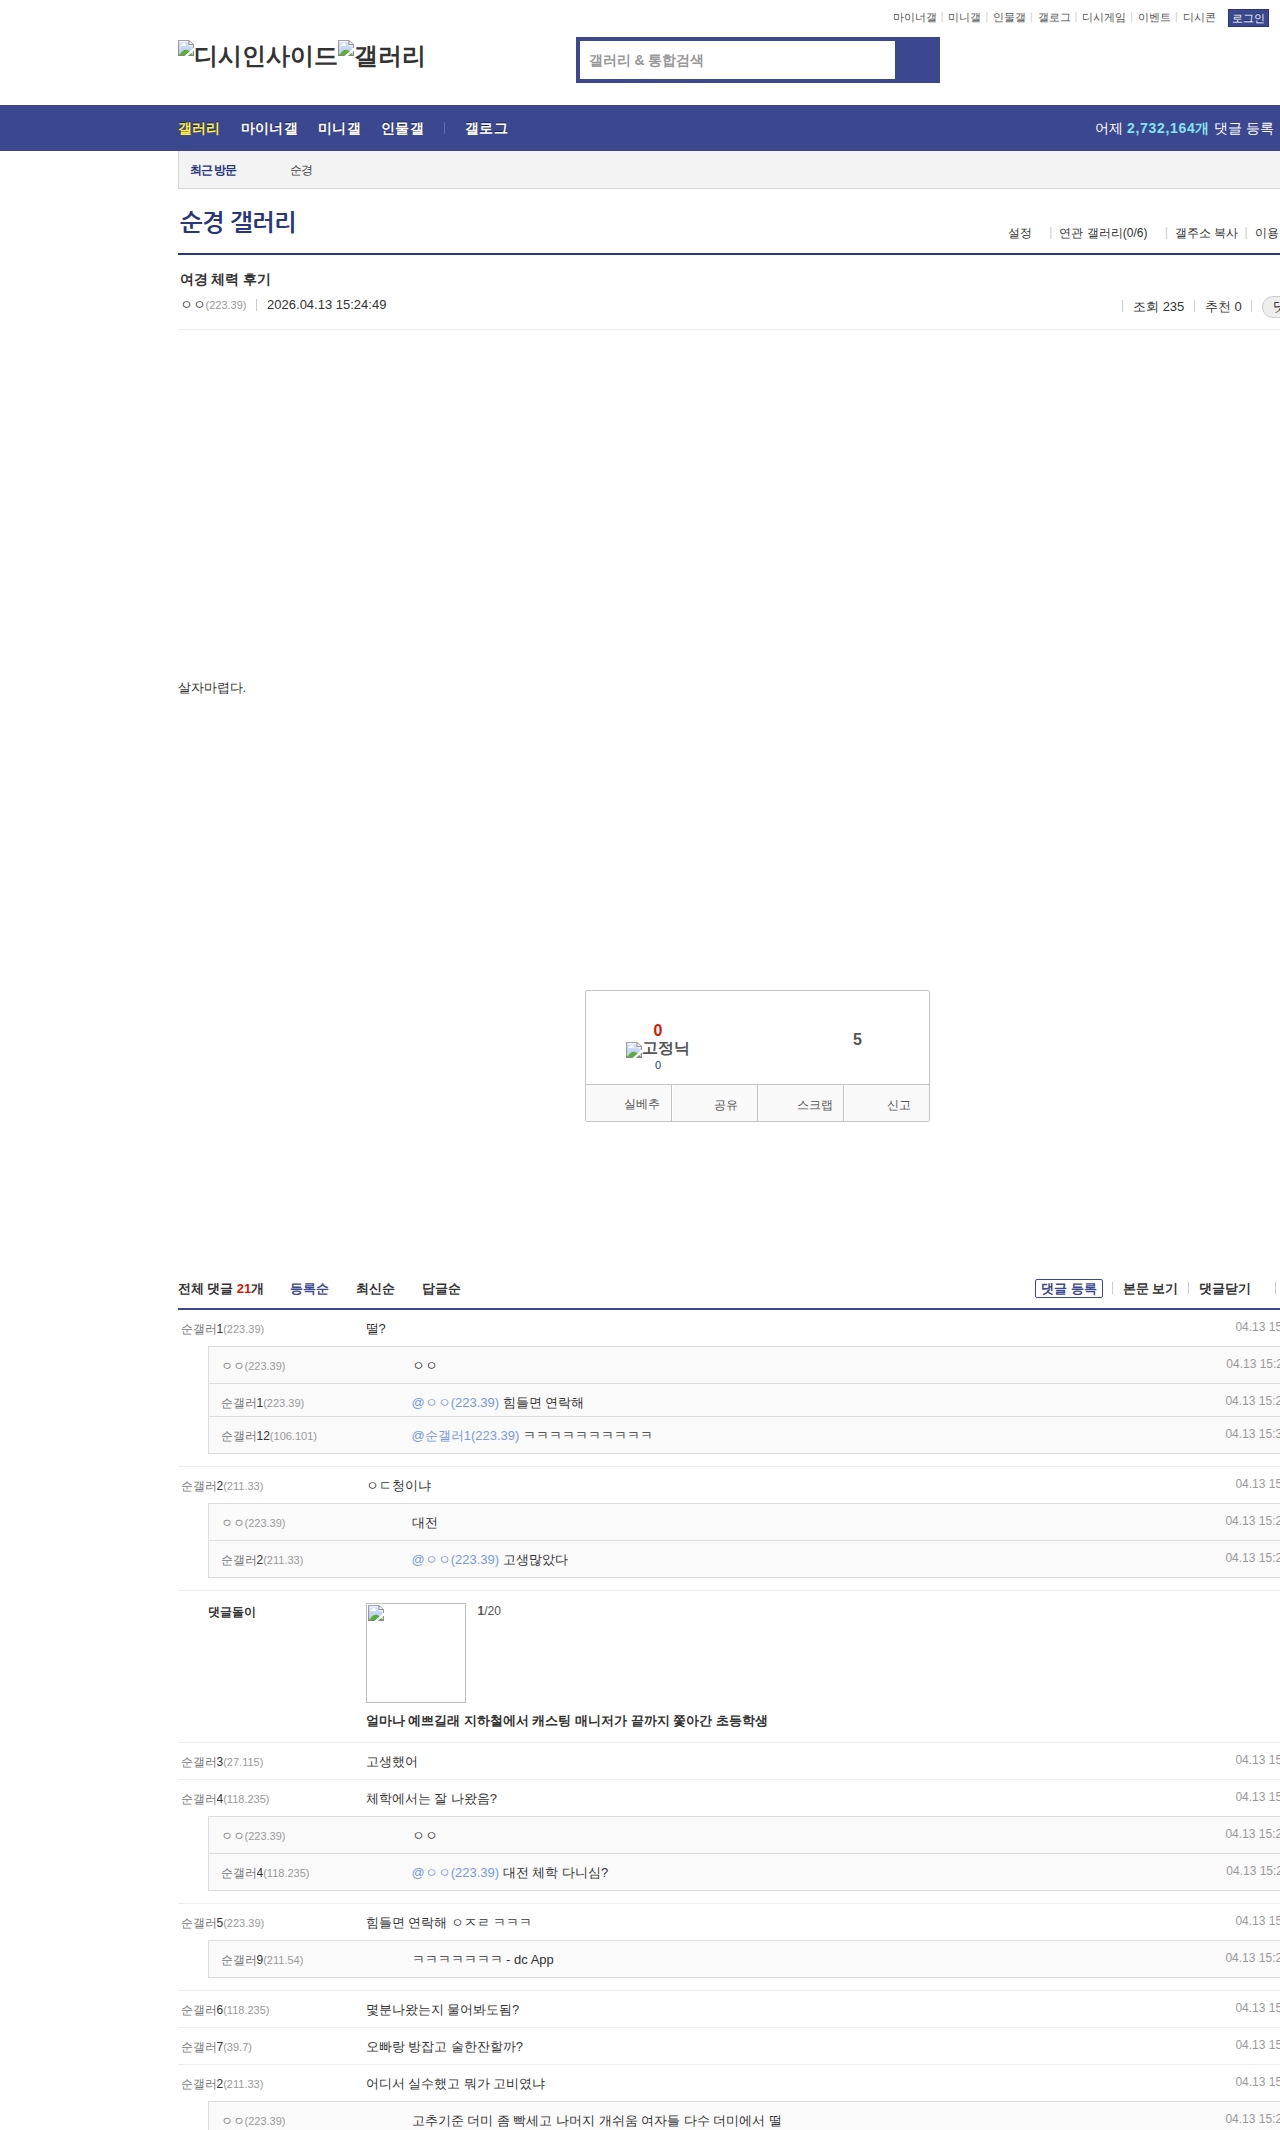
Task: Select the 인물갤 navigation tab
Action: pyautogui.click(x=402, y=129)
